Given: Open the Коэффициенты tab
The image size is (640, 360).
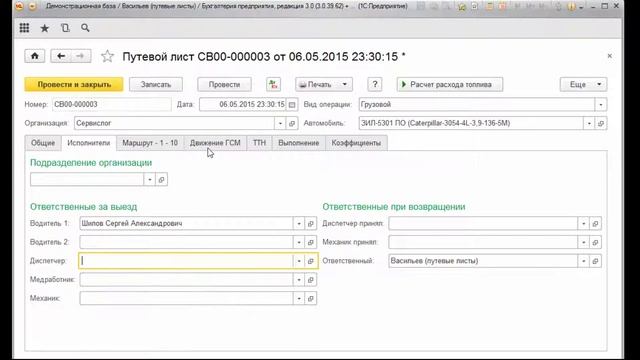Looking at the screenshot, I should pos(356,143).
